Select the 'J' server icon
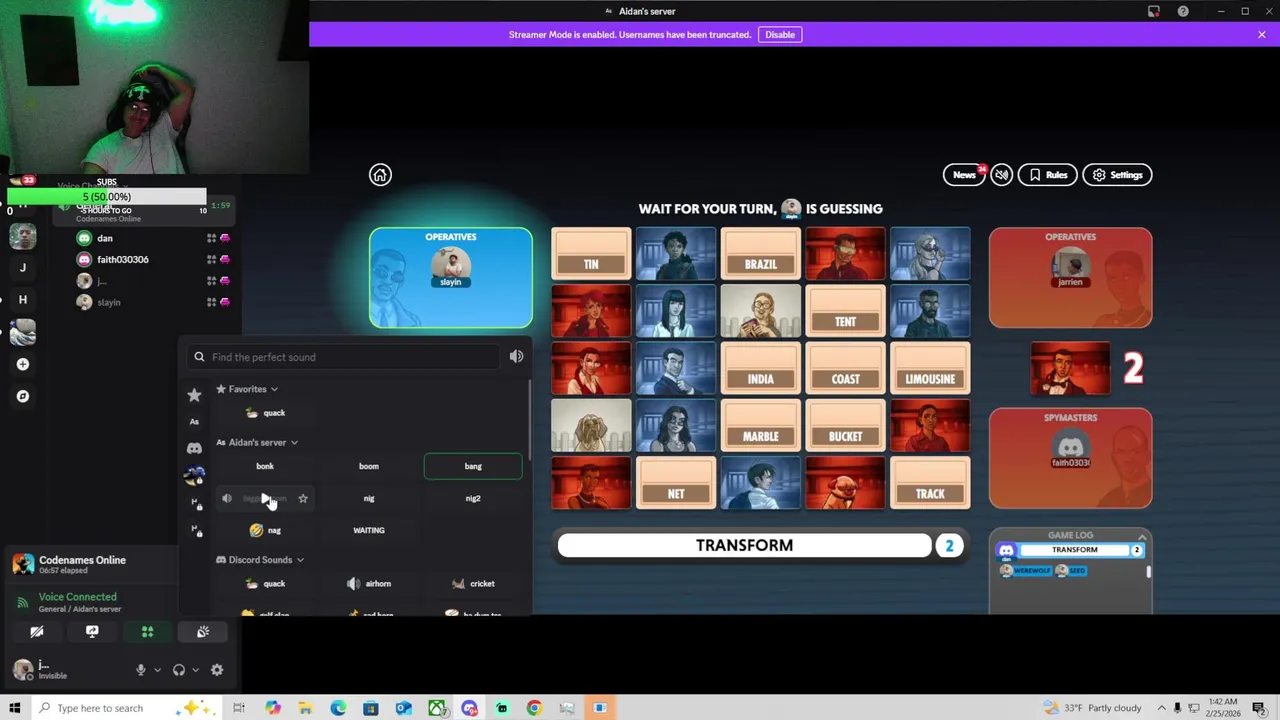1280x720 pixels. click(23, 267)
